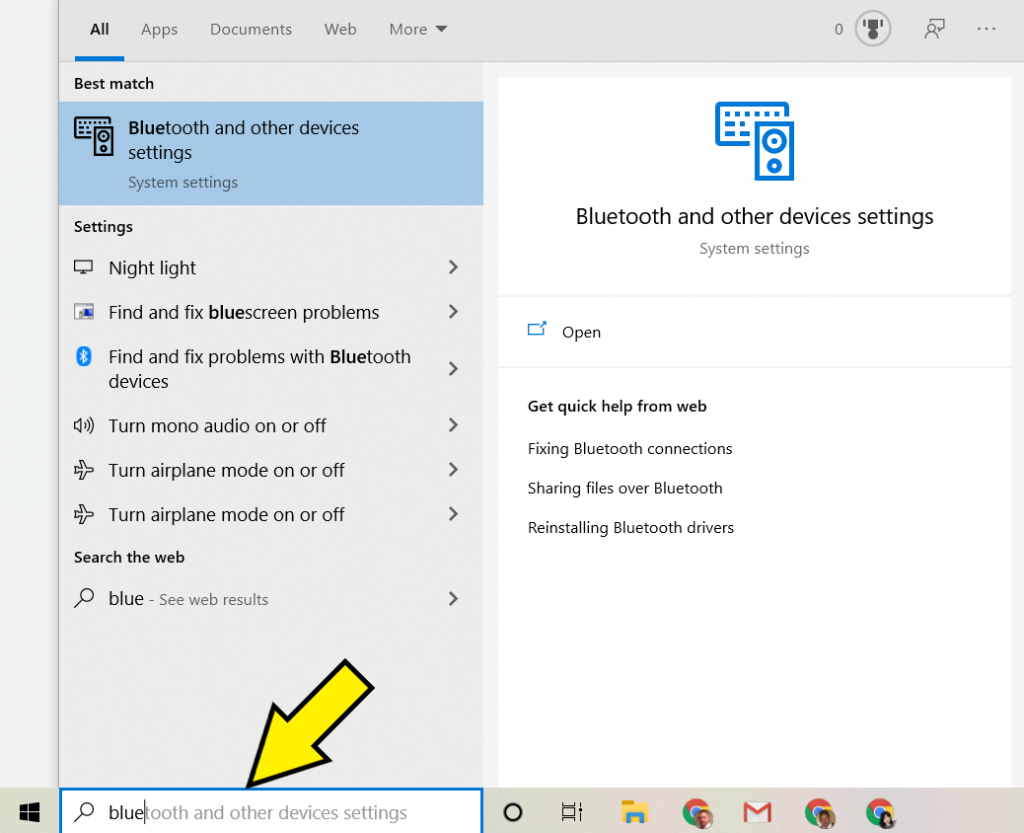Image resolution: width=1024 pixels, height=833 pixels.
Task: Click the taskbar search box containing blue
Action: point(271,811)
